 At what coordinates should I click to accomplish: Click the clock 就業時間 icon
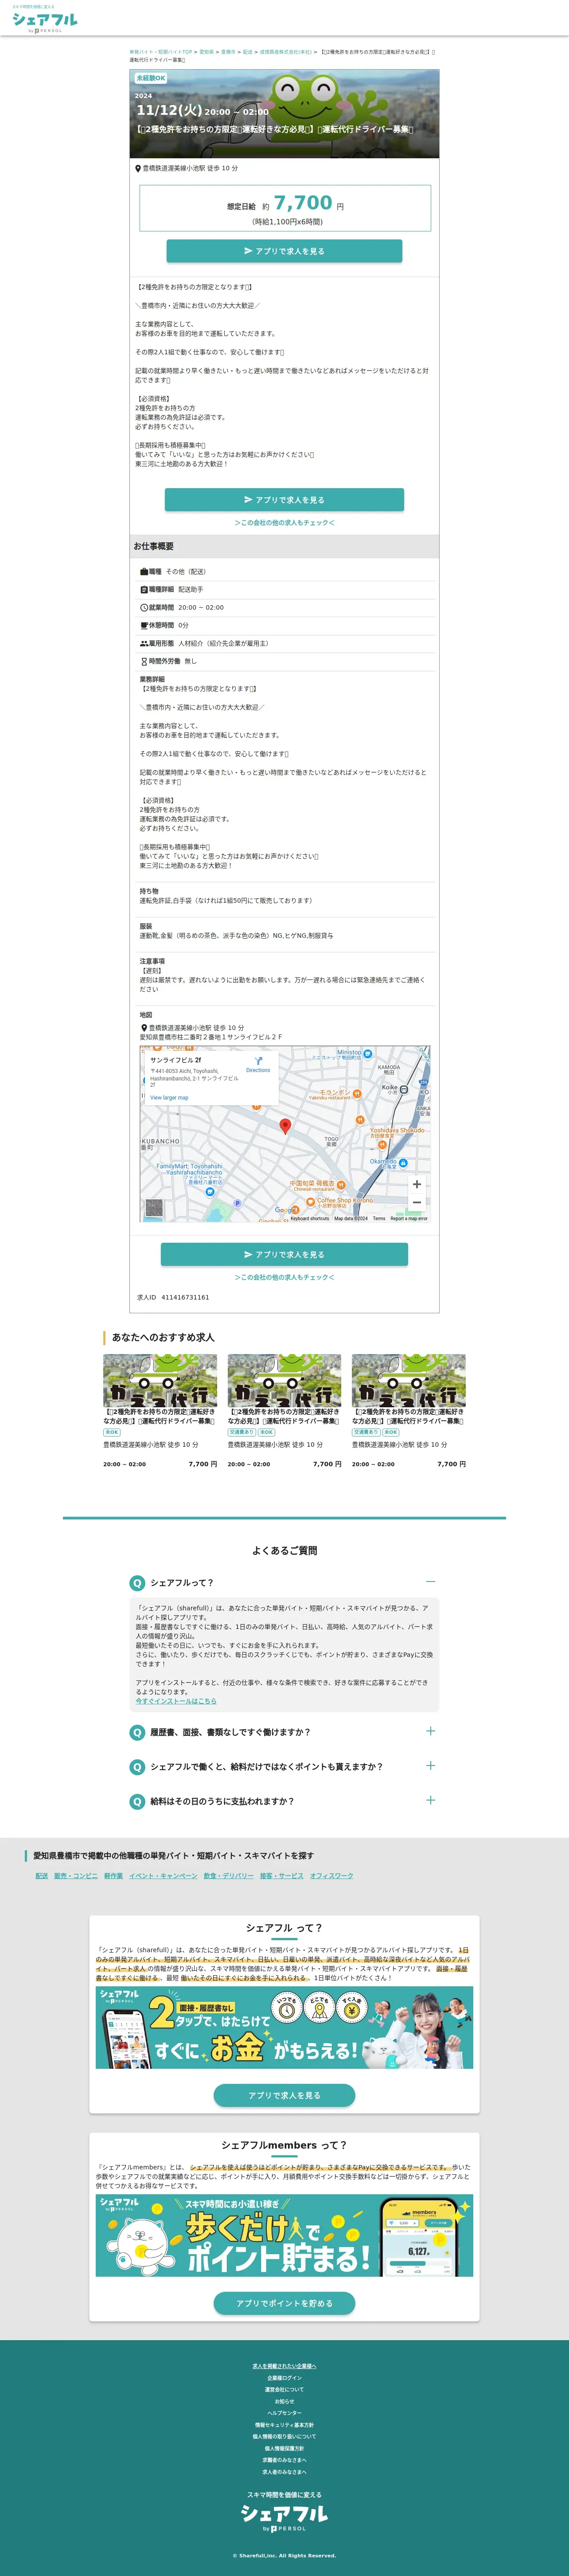pos(144,608)
